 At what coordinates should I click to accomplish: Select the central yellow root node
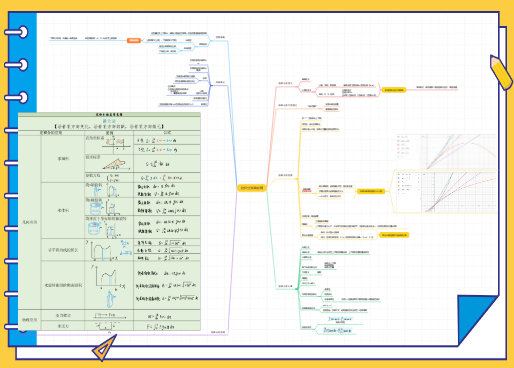tap(252, 188)
